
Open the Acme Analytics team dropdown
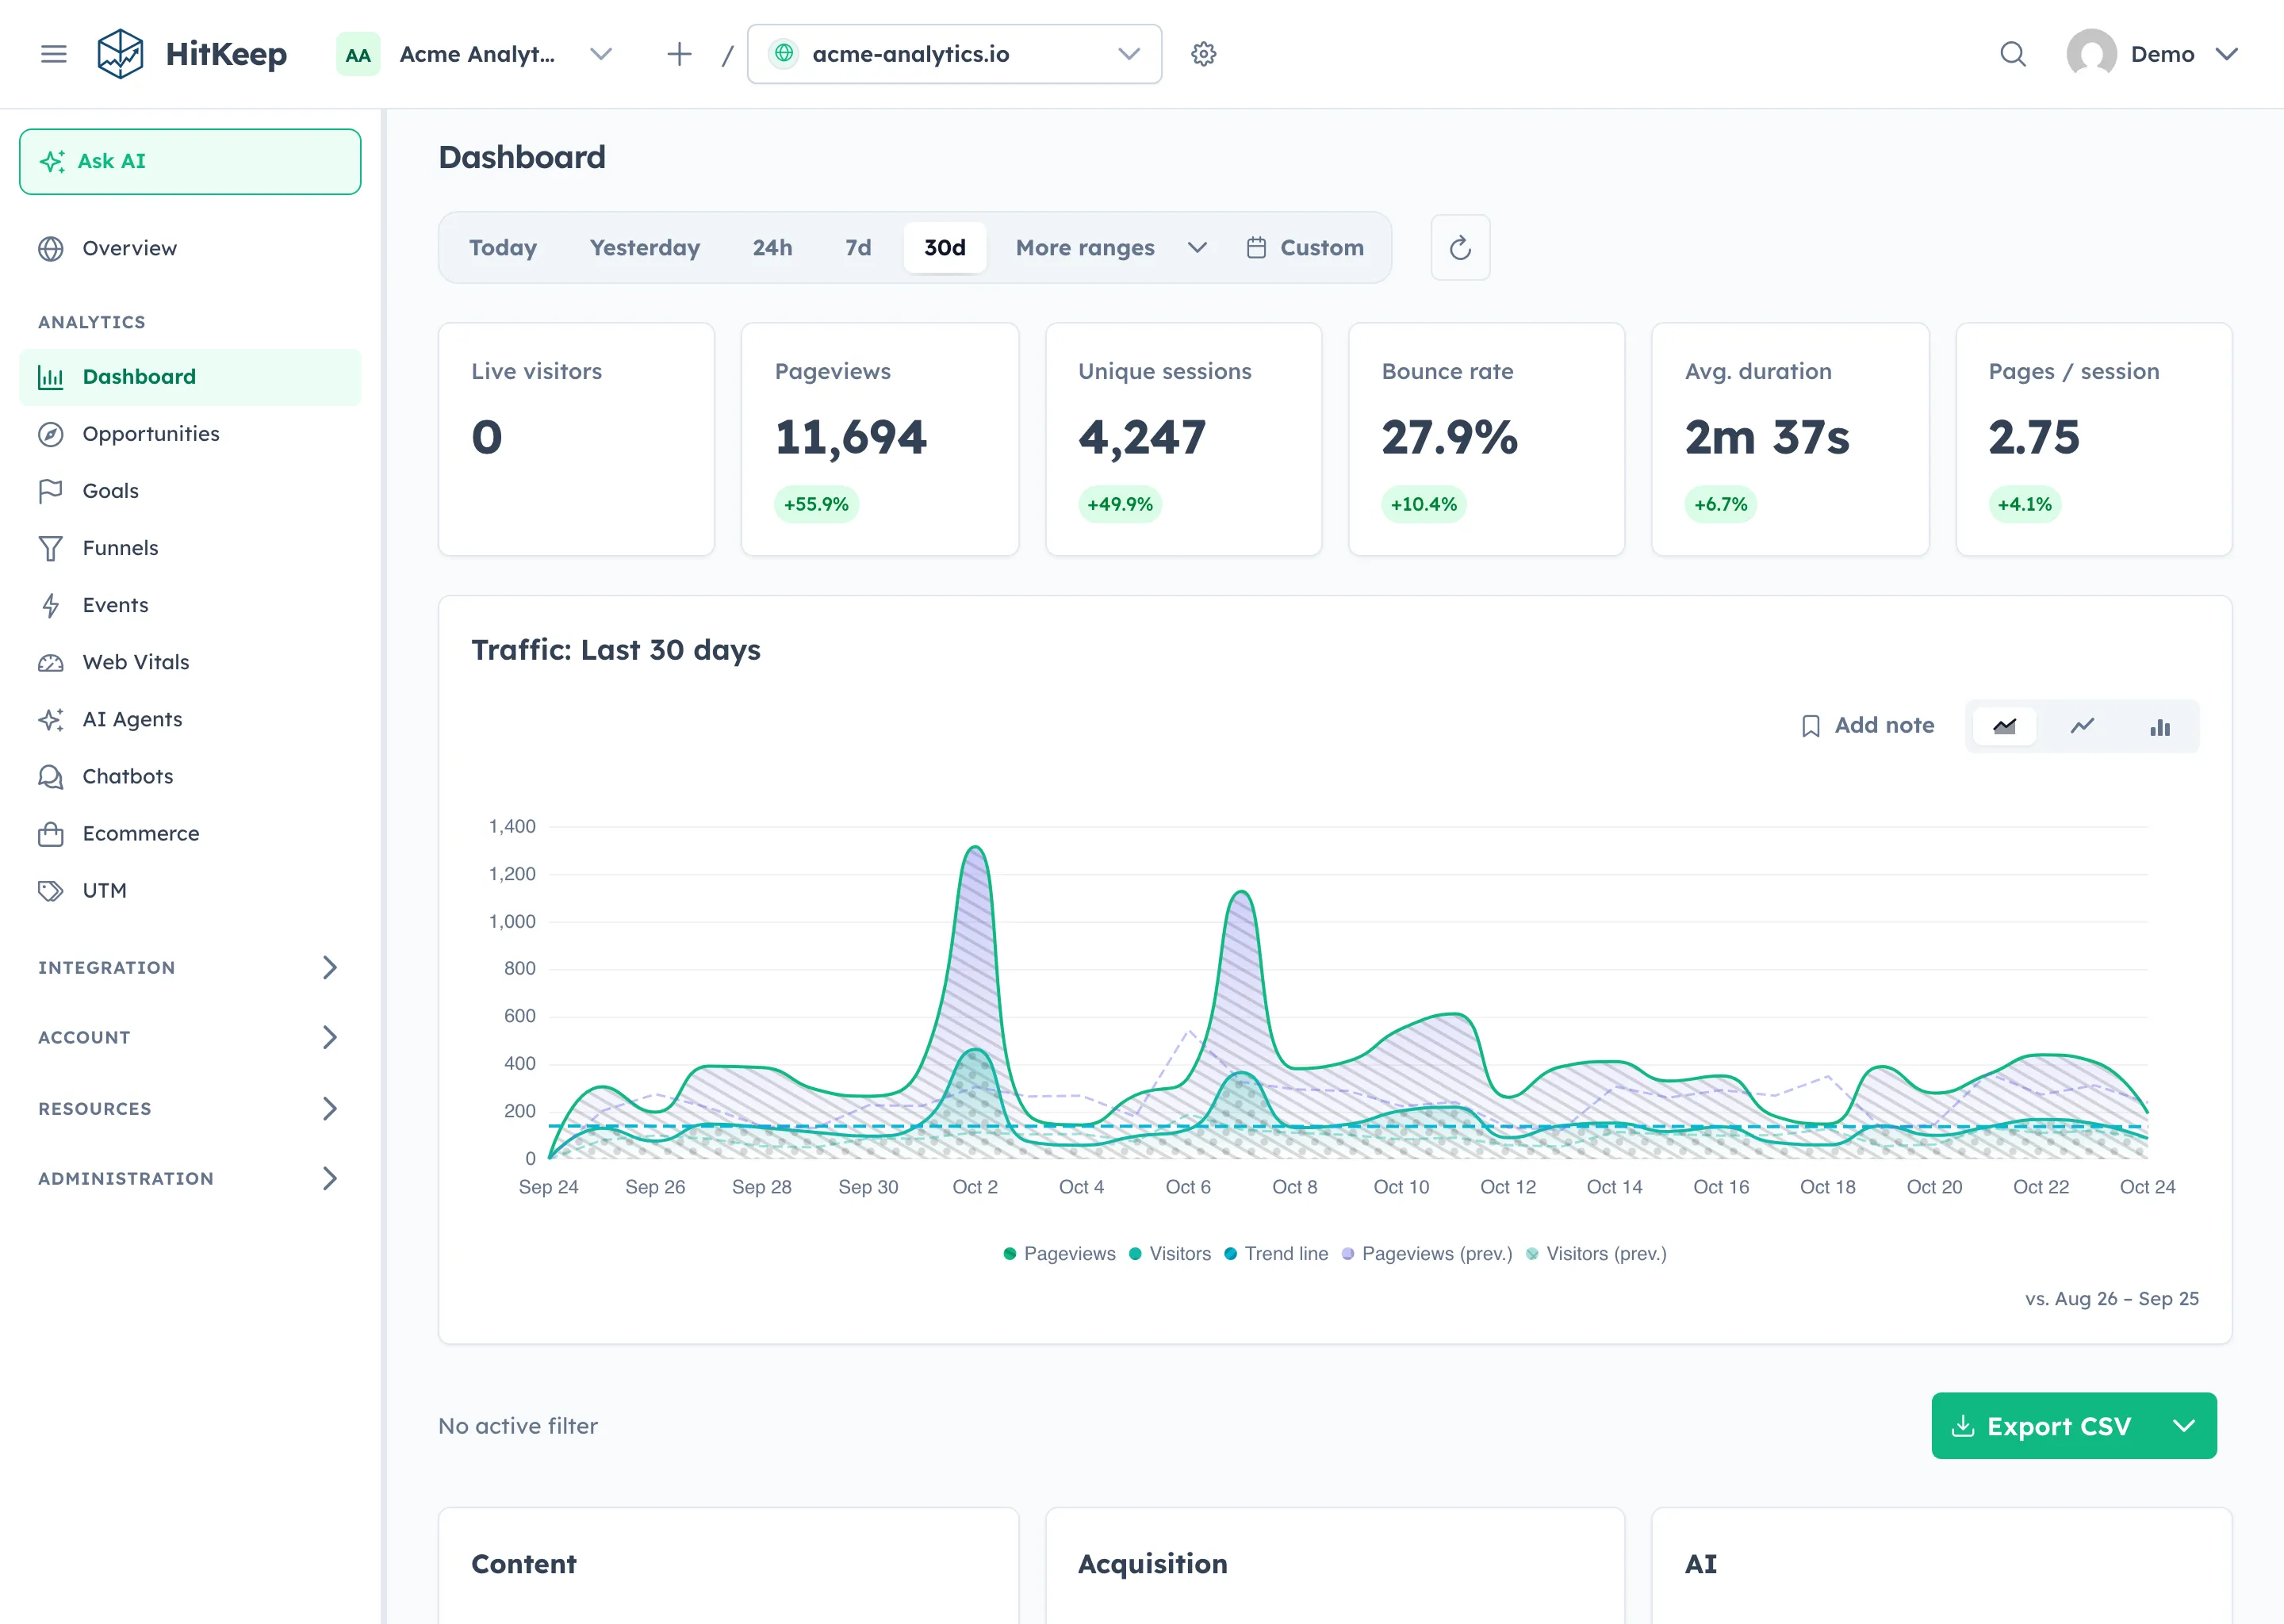tap(476, 54)
